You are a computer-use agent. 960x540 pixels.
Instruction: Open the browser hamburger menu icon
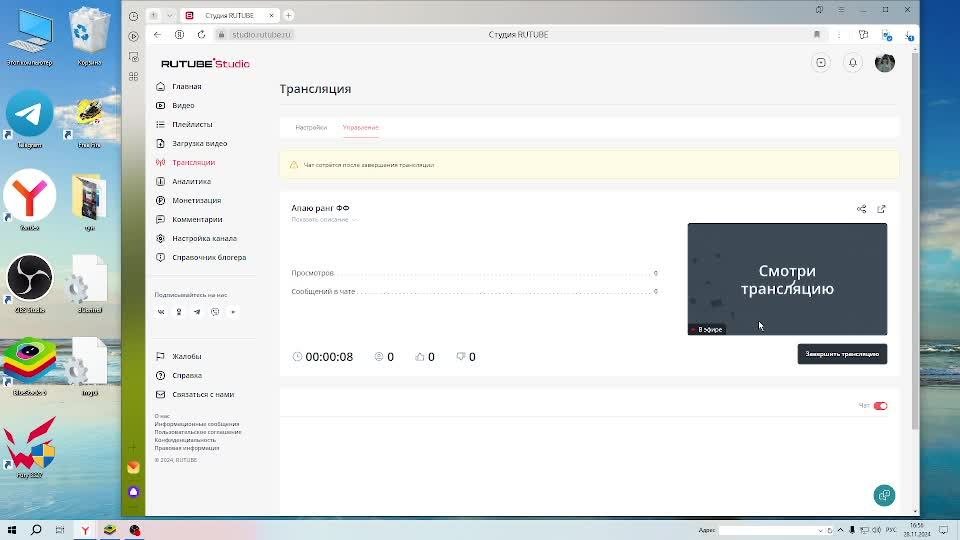click(841, 10)
